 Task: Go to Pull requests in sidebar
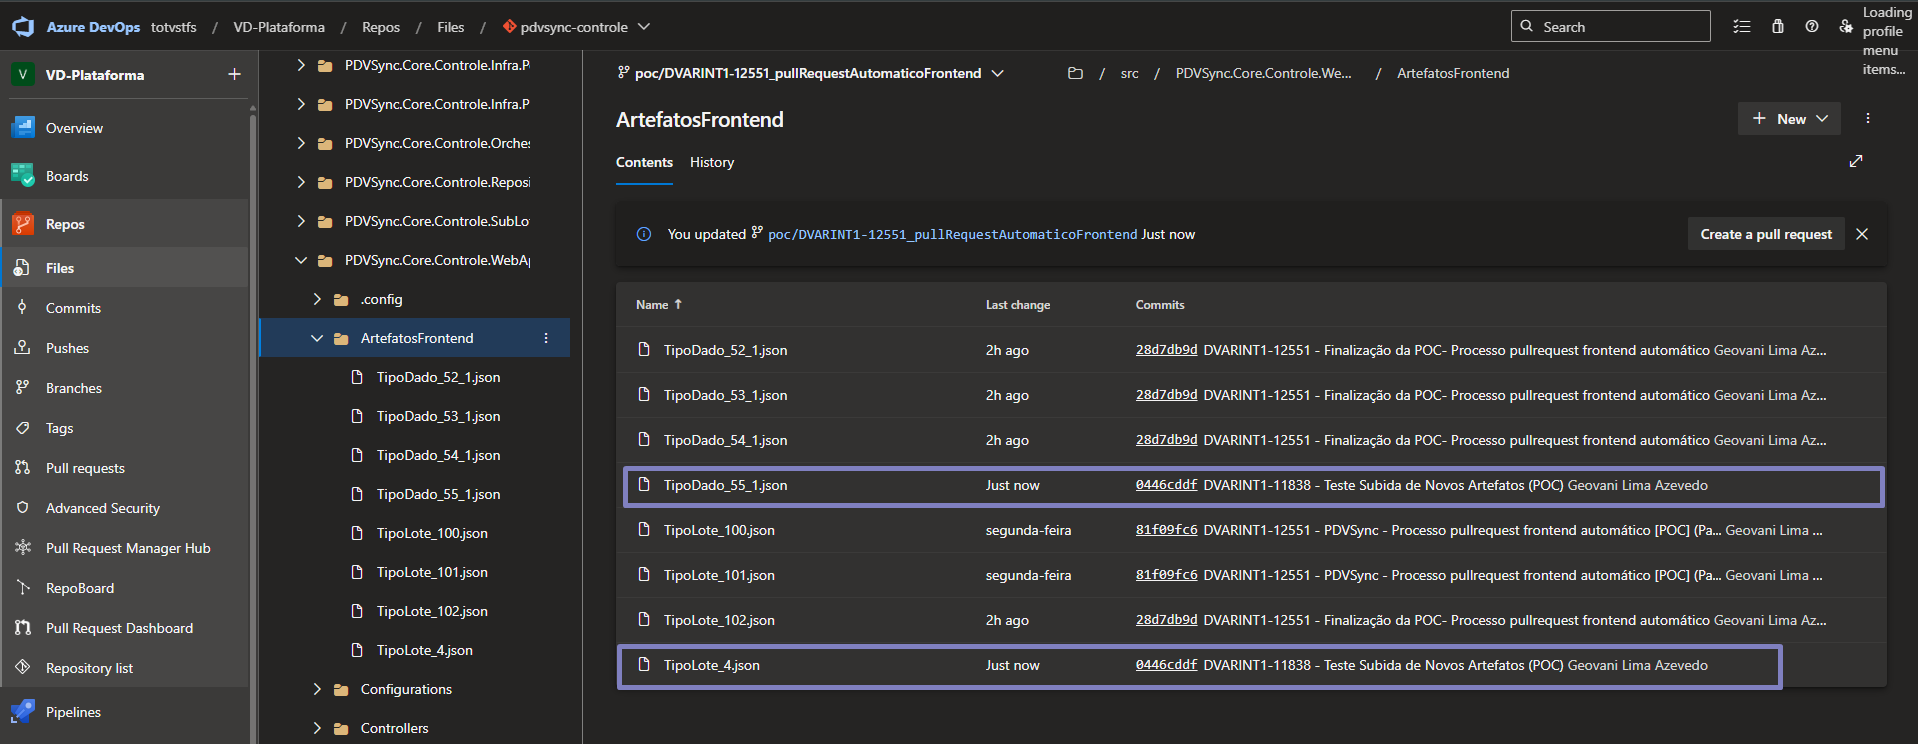point(85,468)
